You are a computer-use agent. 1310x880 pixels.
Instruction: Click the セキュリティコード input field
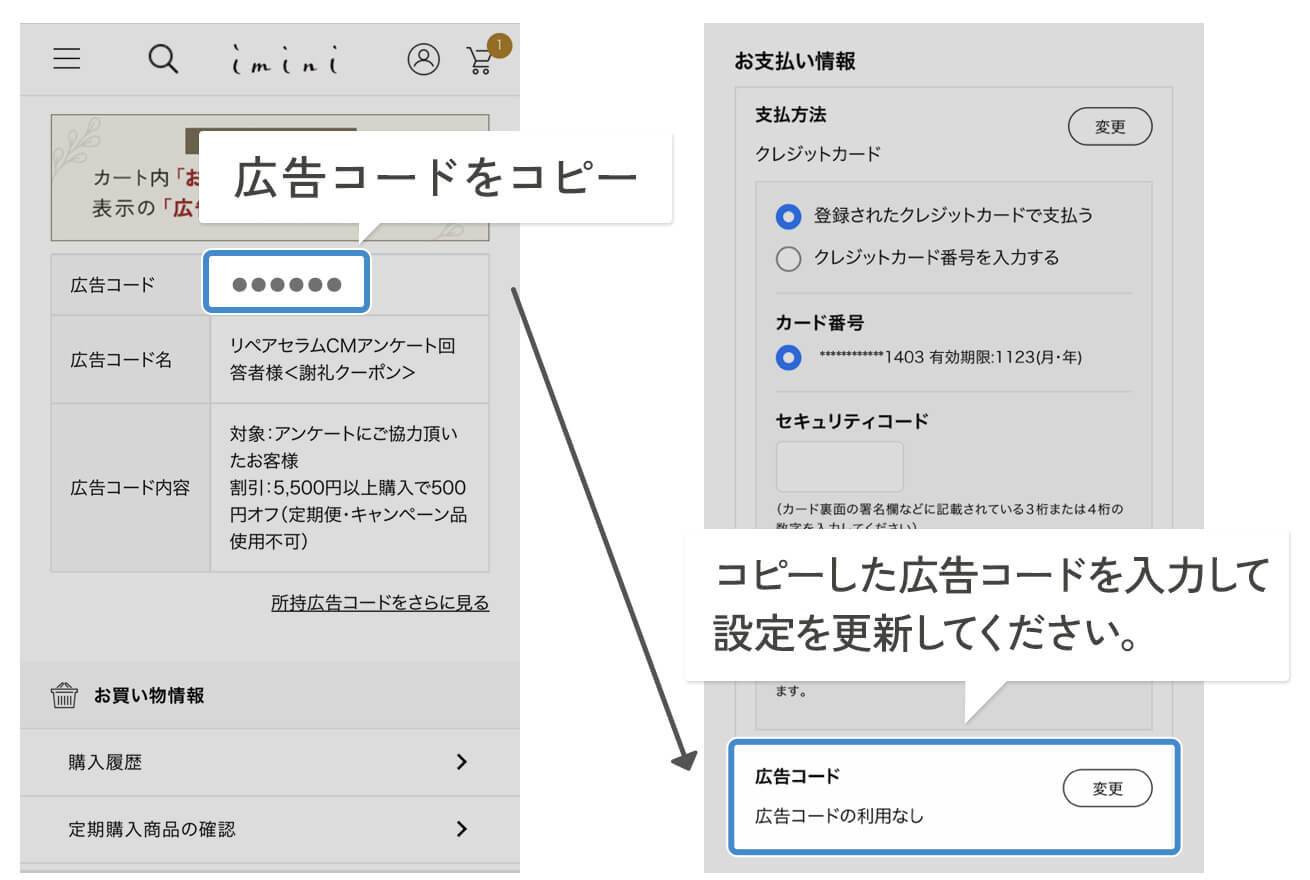click(x=840, y=465)
